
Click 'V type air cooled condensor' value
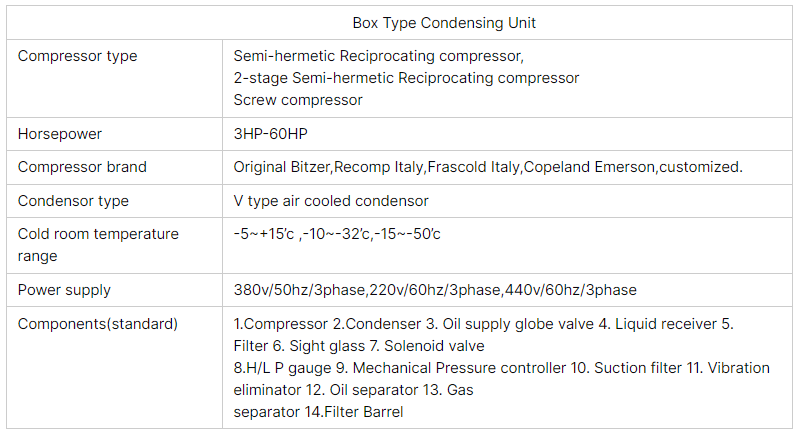pyautogui.click(x=331, y=201)
